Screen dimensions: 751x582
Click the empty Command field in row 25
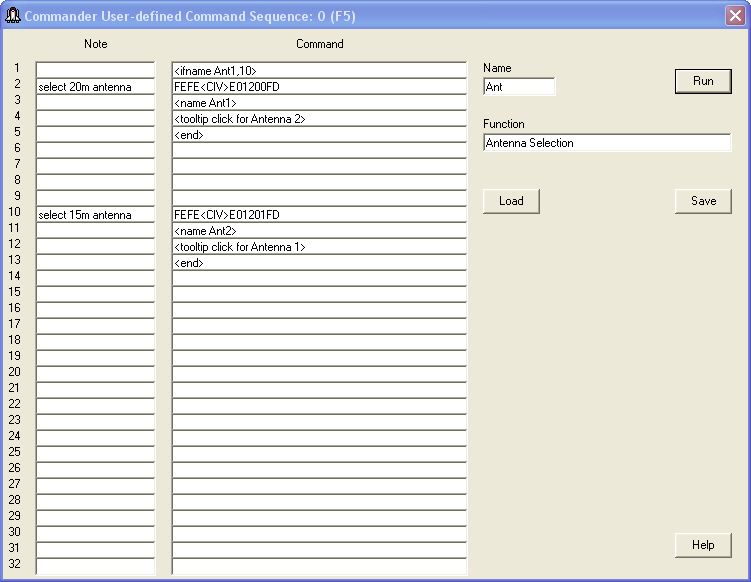pyautogui.click(x=319, y=455)
